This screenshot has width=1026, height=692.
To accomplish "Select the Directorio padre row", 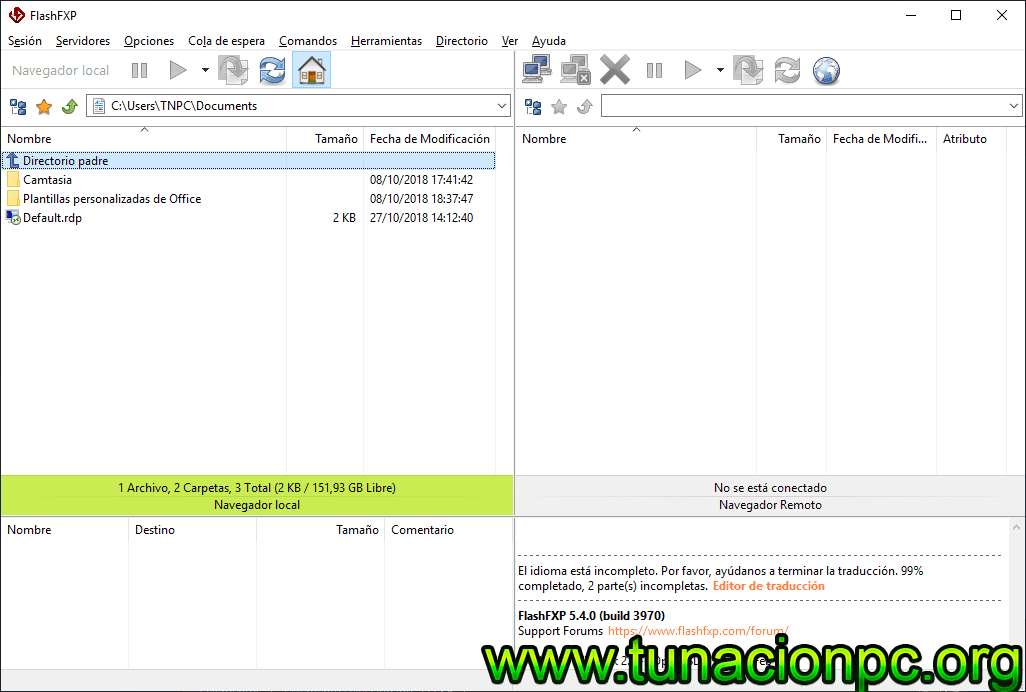I will 249,160.
